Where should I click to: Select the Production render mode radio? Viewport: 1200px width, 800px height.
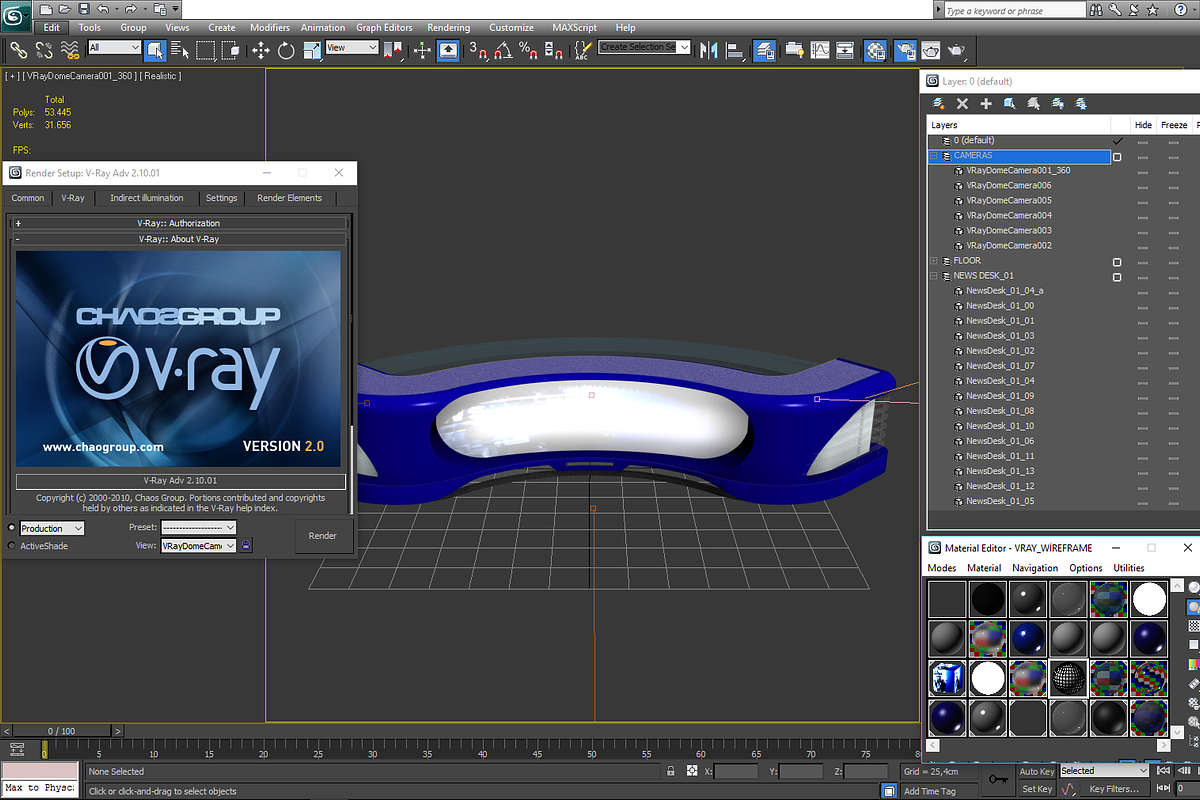point(12,528)
